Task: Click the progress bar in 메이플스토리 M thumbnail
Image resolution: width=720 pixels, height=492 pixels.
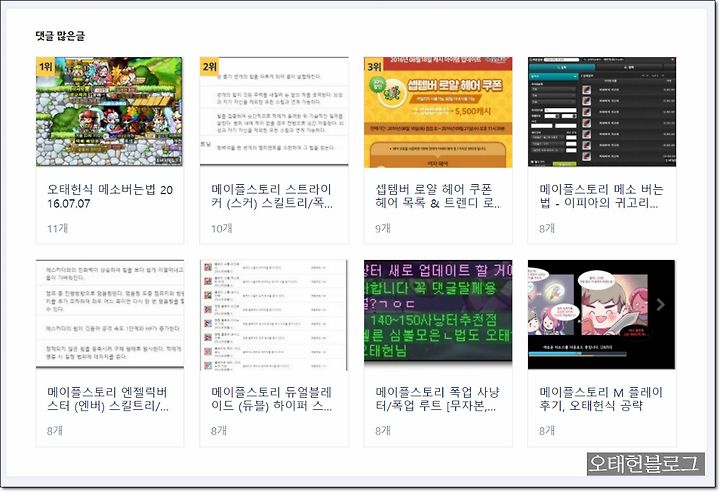Action: point(578,354)
